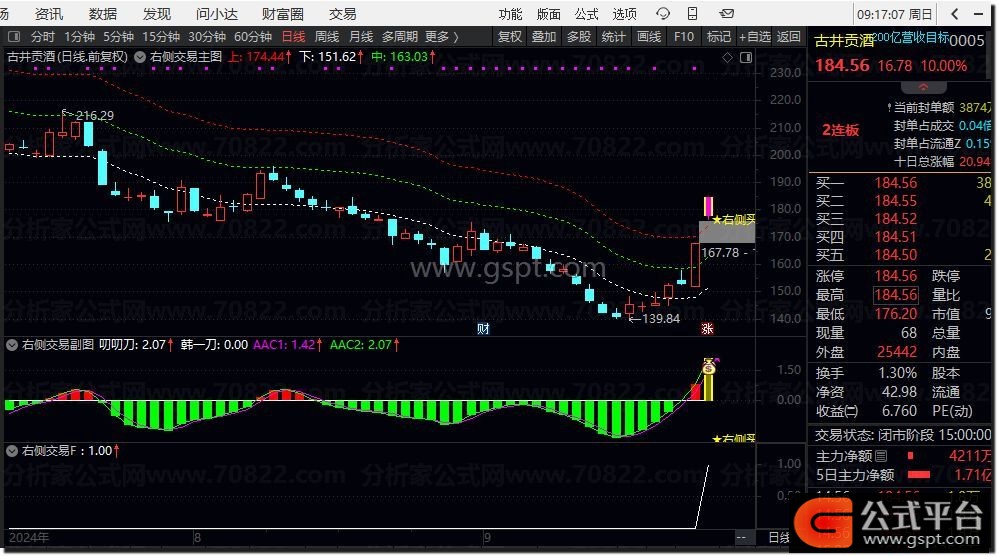This screenshot has height=556, width=999.
Task: Switch to the 30分钟 period
Action: point(206,37)
